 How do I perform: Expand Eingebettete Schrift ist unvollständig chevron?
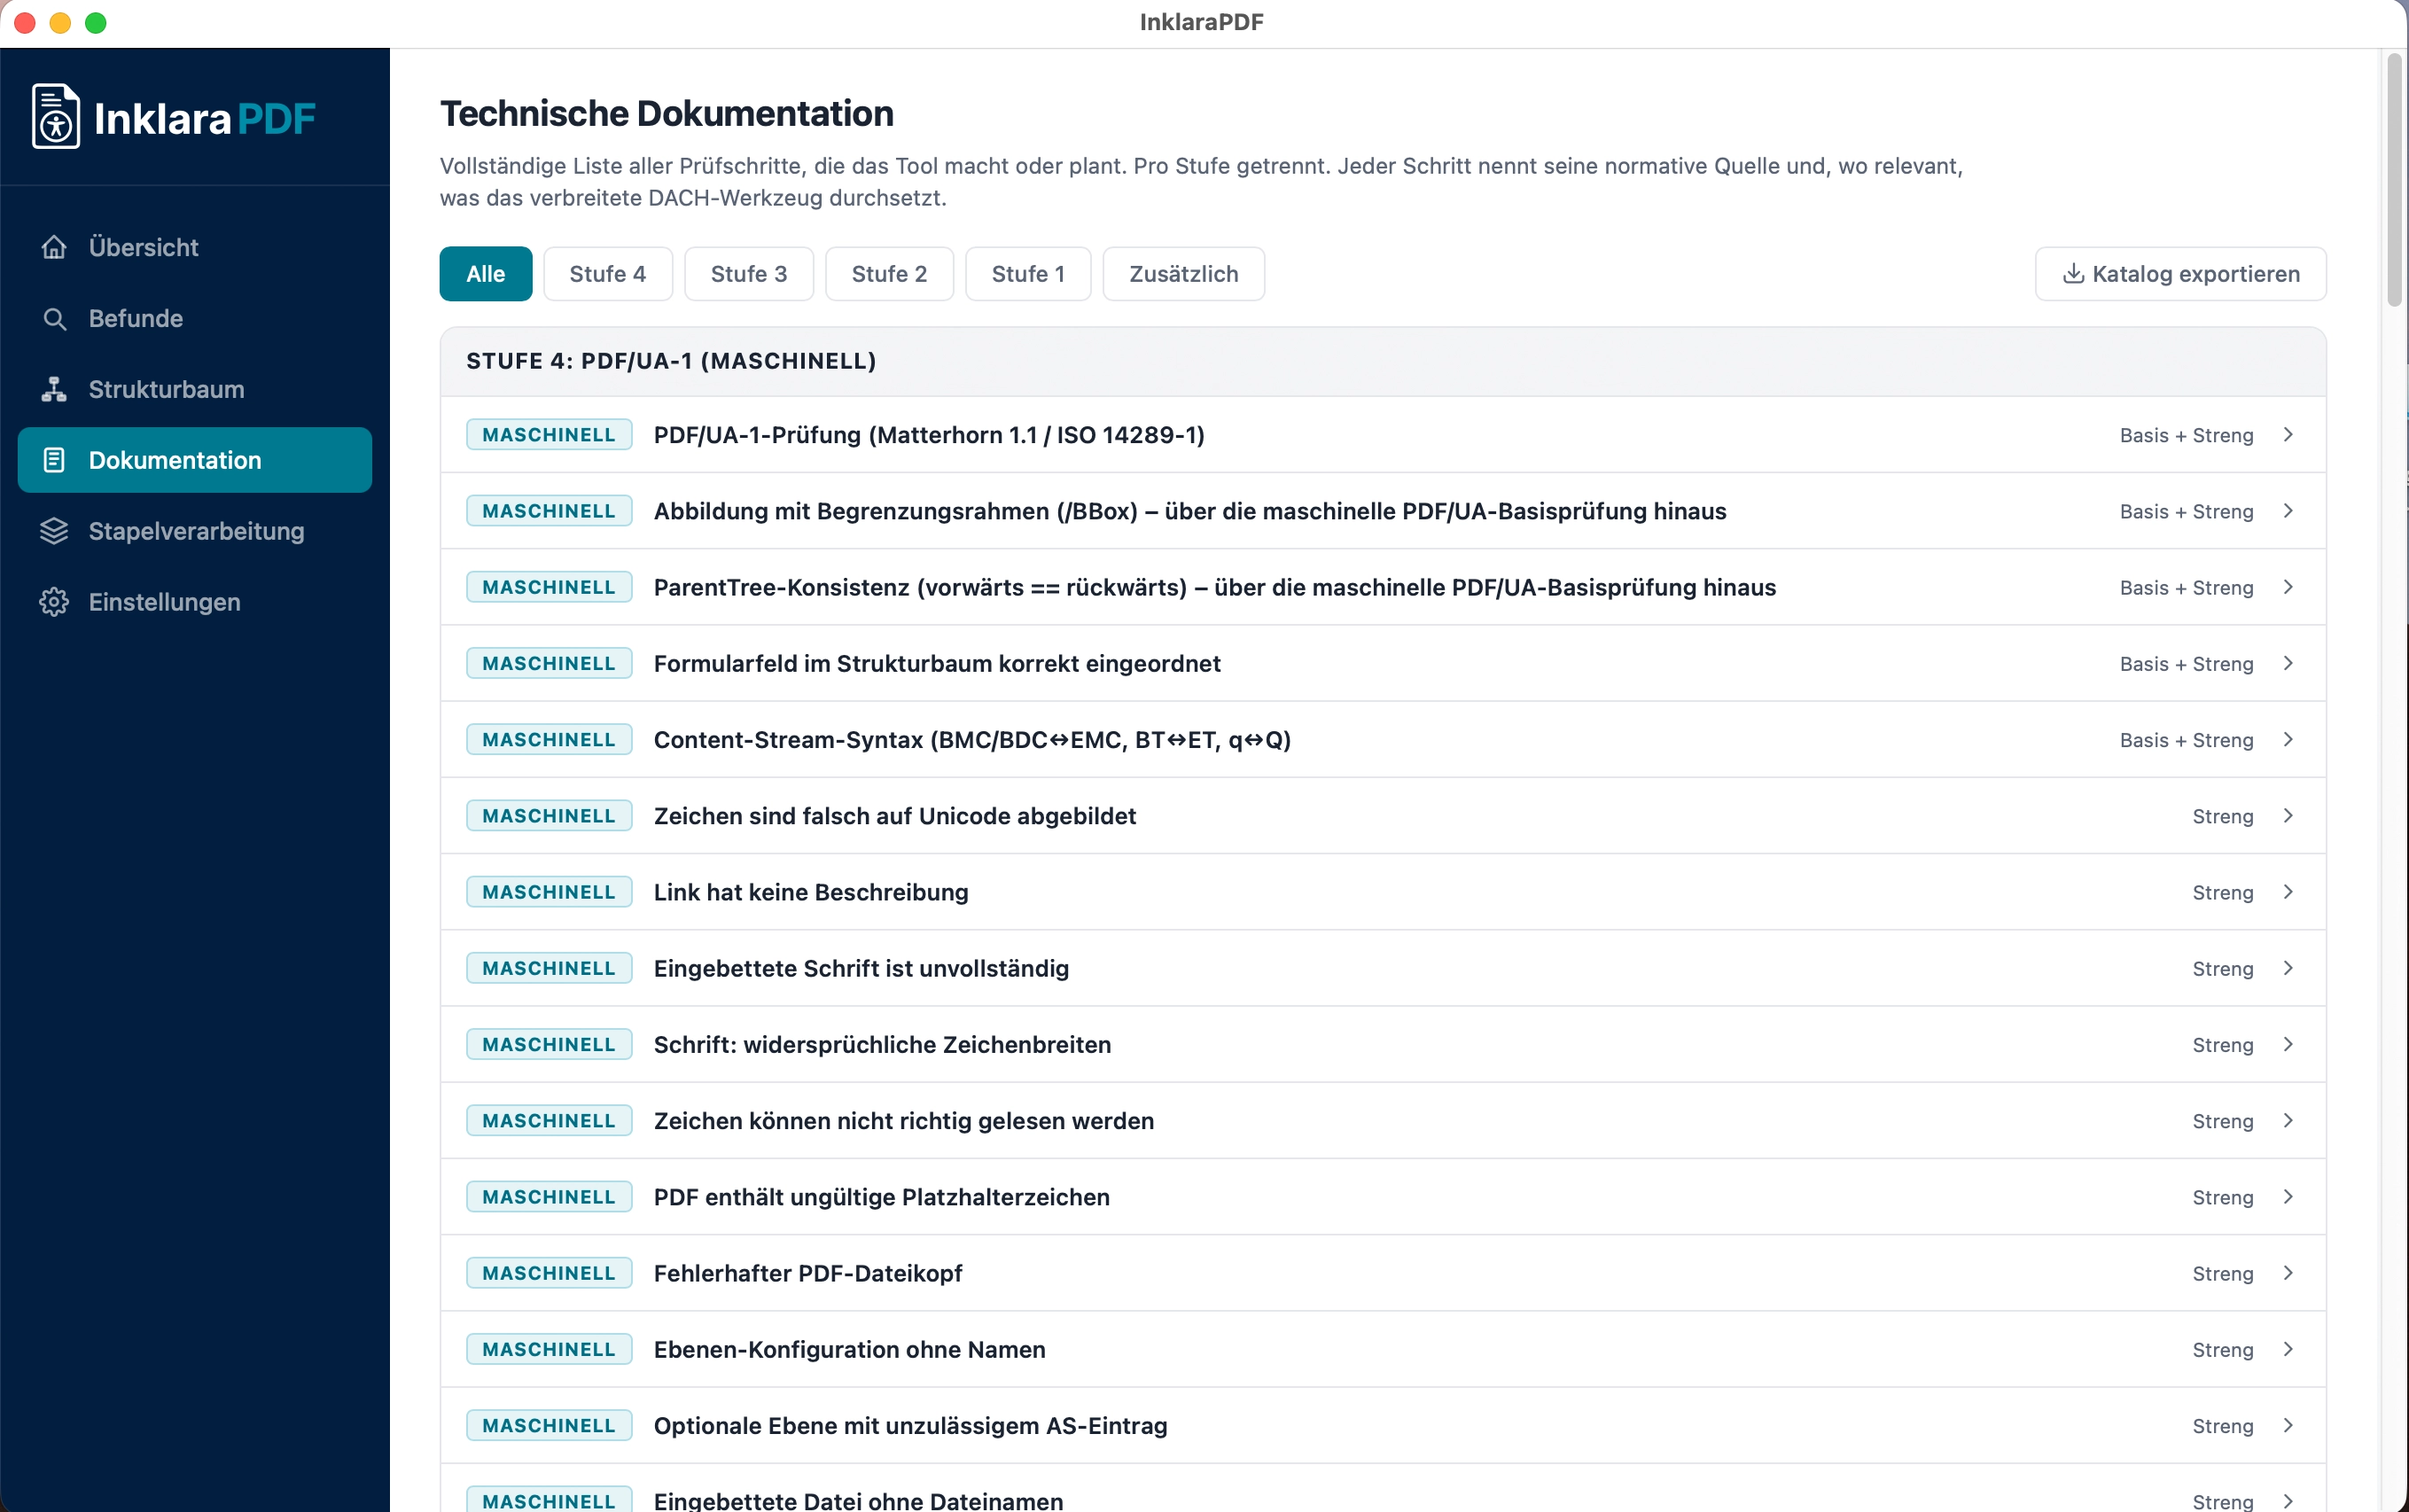tap(2288, 968)
